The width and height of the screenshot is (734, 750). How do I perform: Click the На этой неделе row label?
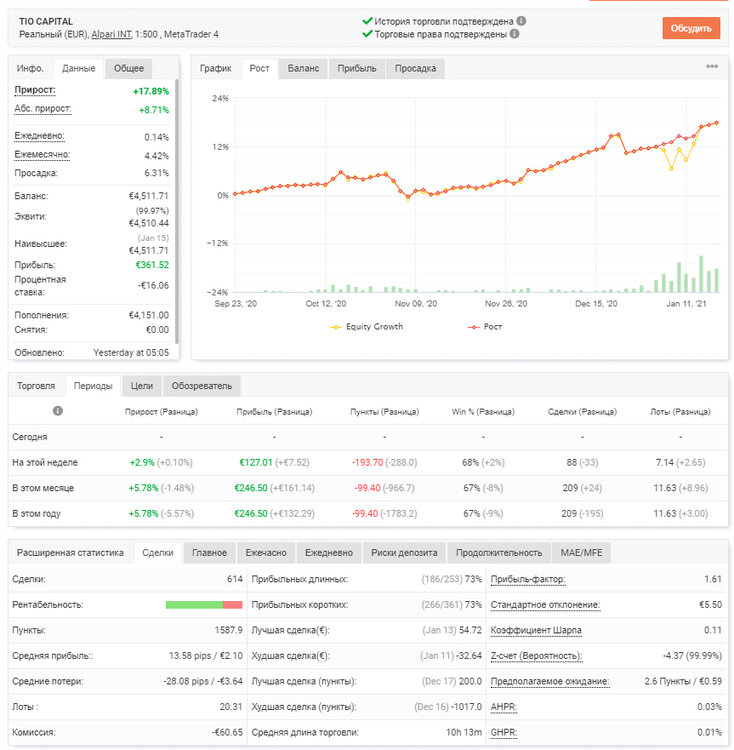point(45,463)
